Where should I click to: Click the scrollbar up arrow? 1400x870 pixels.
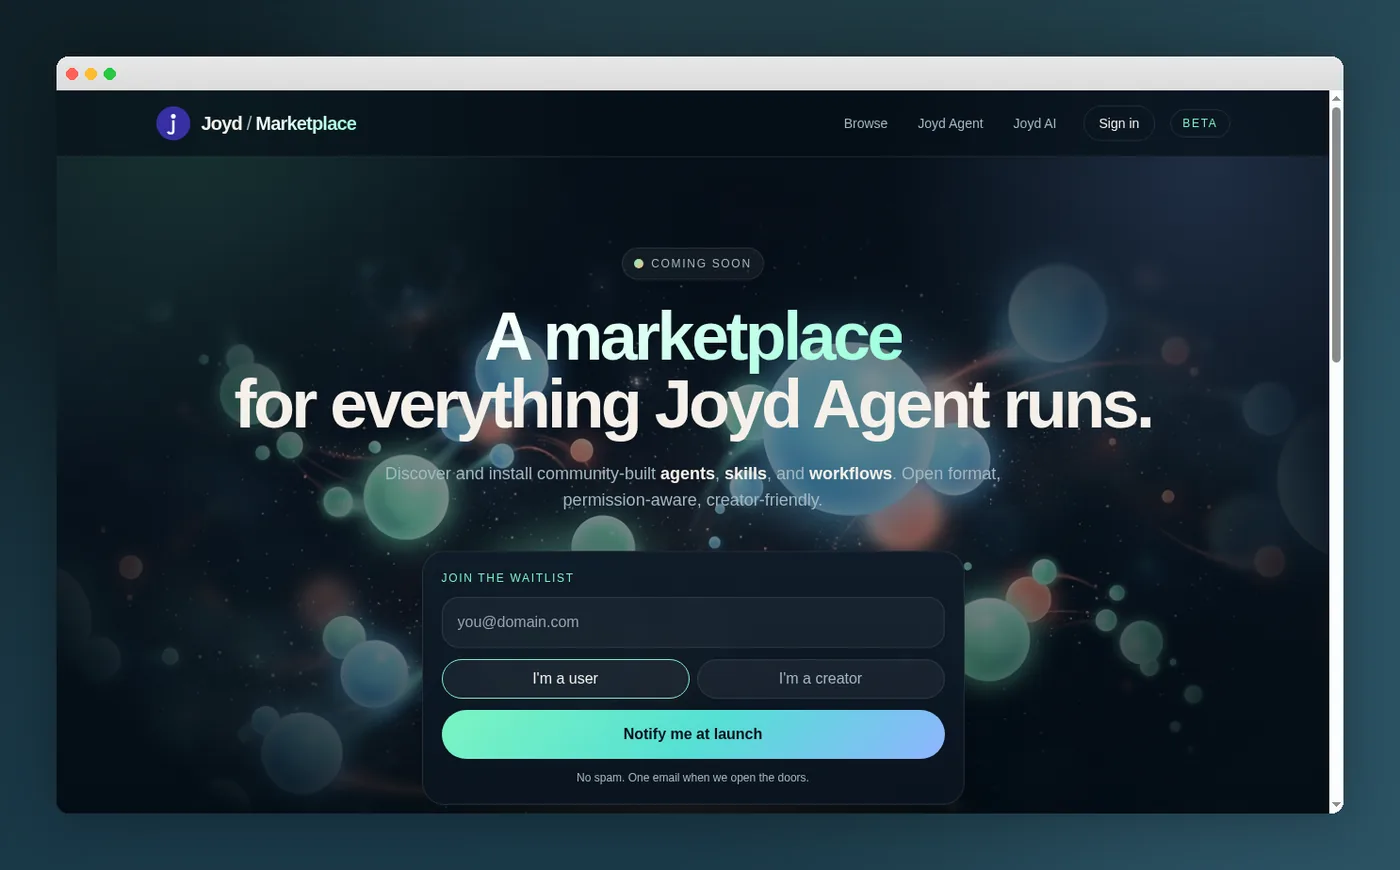[x=1336, y=97]
